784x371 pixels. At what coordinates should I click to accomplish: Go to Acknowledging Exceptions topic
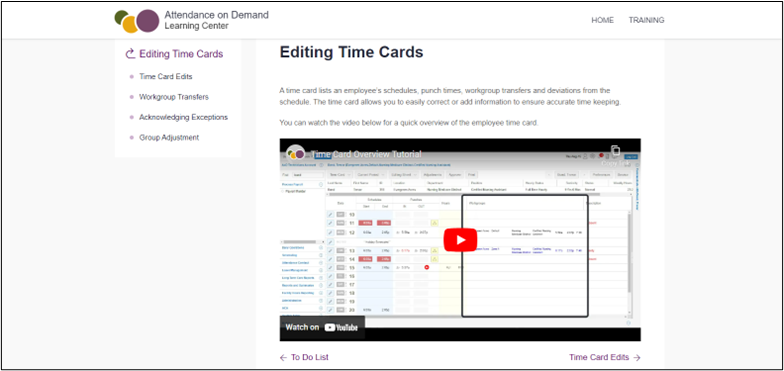184,118
